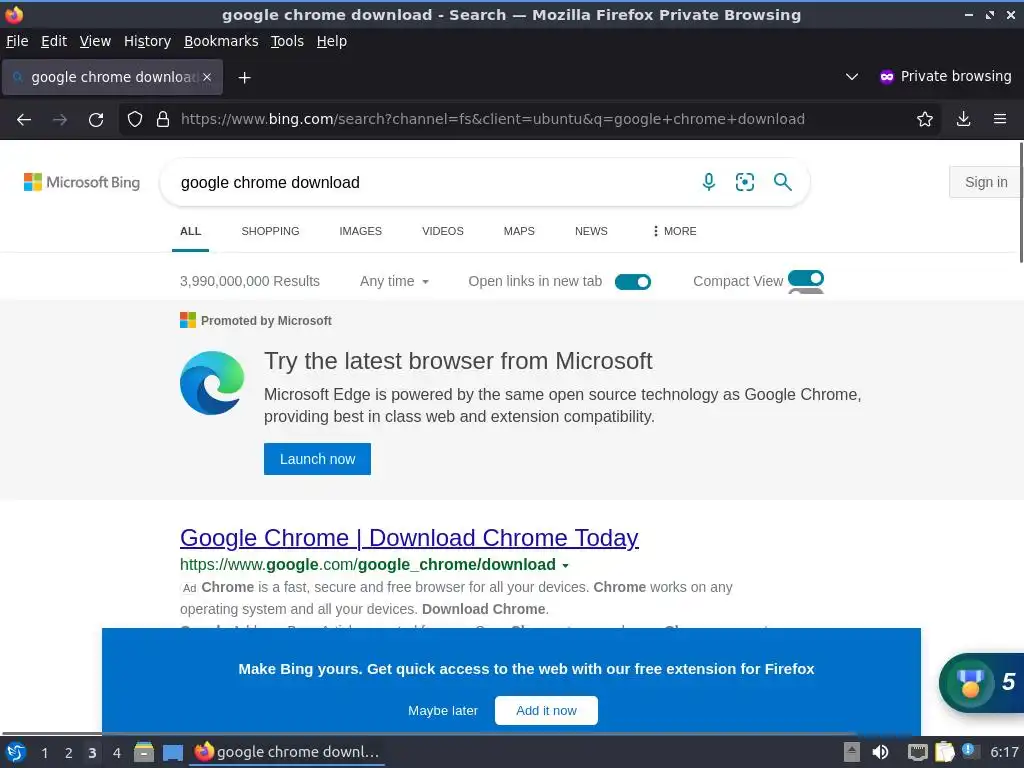Open the removable media eject tray icon
This screenshot has width=1024, height=768.
click(852, 752)
